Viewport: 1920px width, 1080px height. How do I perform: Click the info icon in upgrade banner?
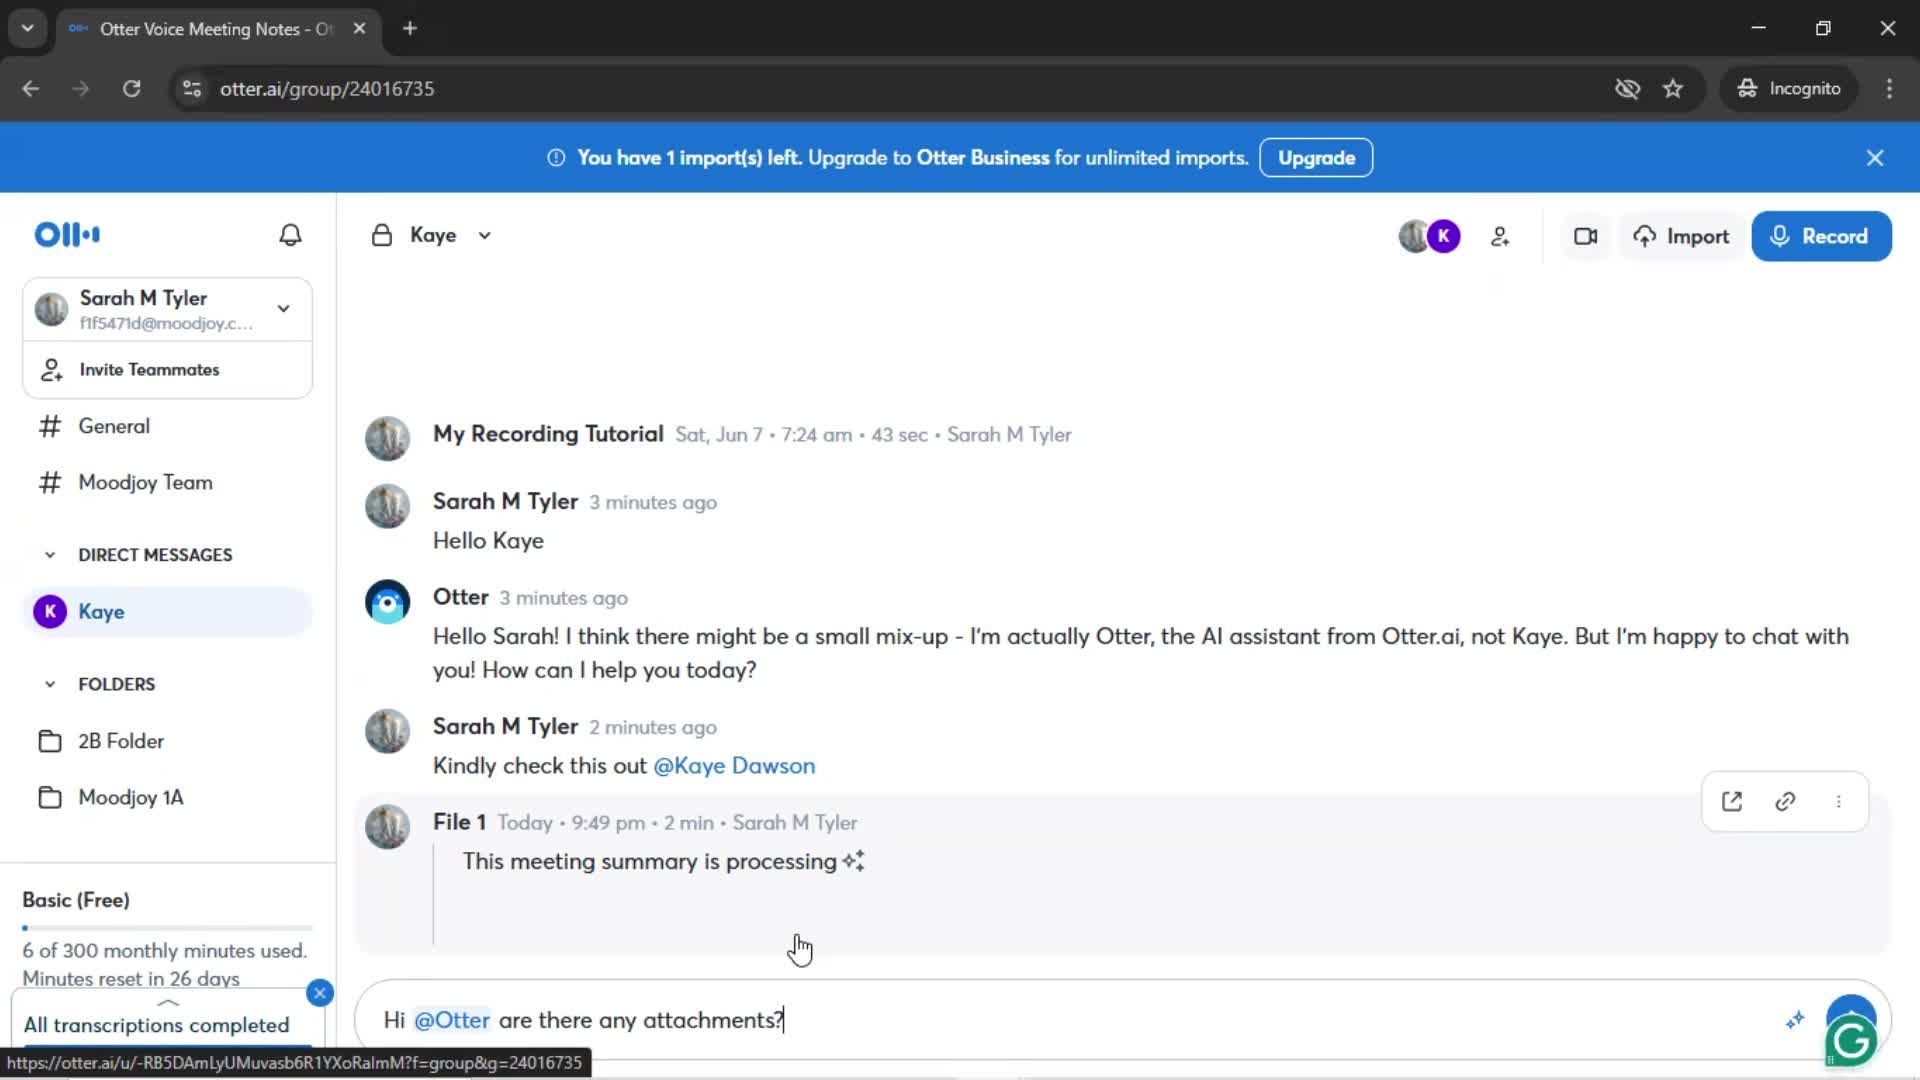click(556, 158)
